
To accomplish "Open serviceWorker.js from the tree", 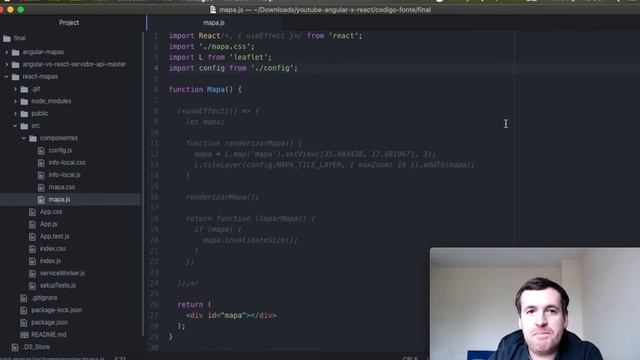I will click(62, 273).
